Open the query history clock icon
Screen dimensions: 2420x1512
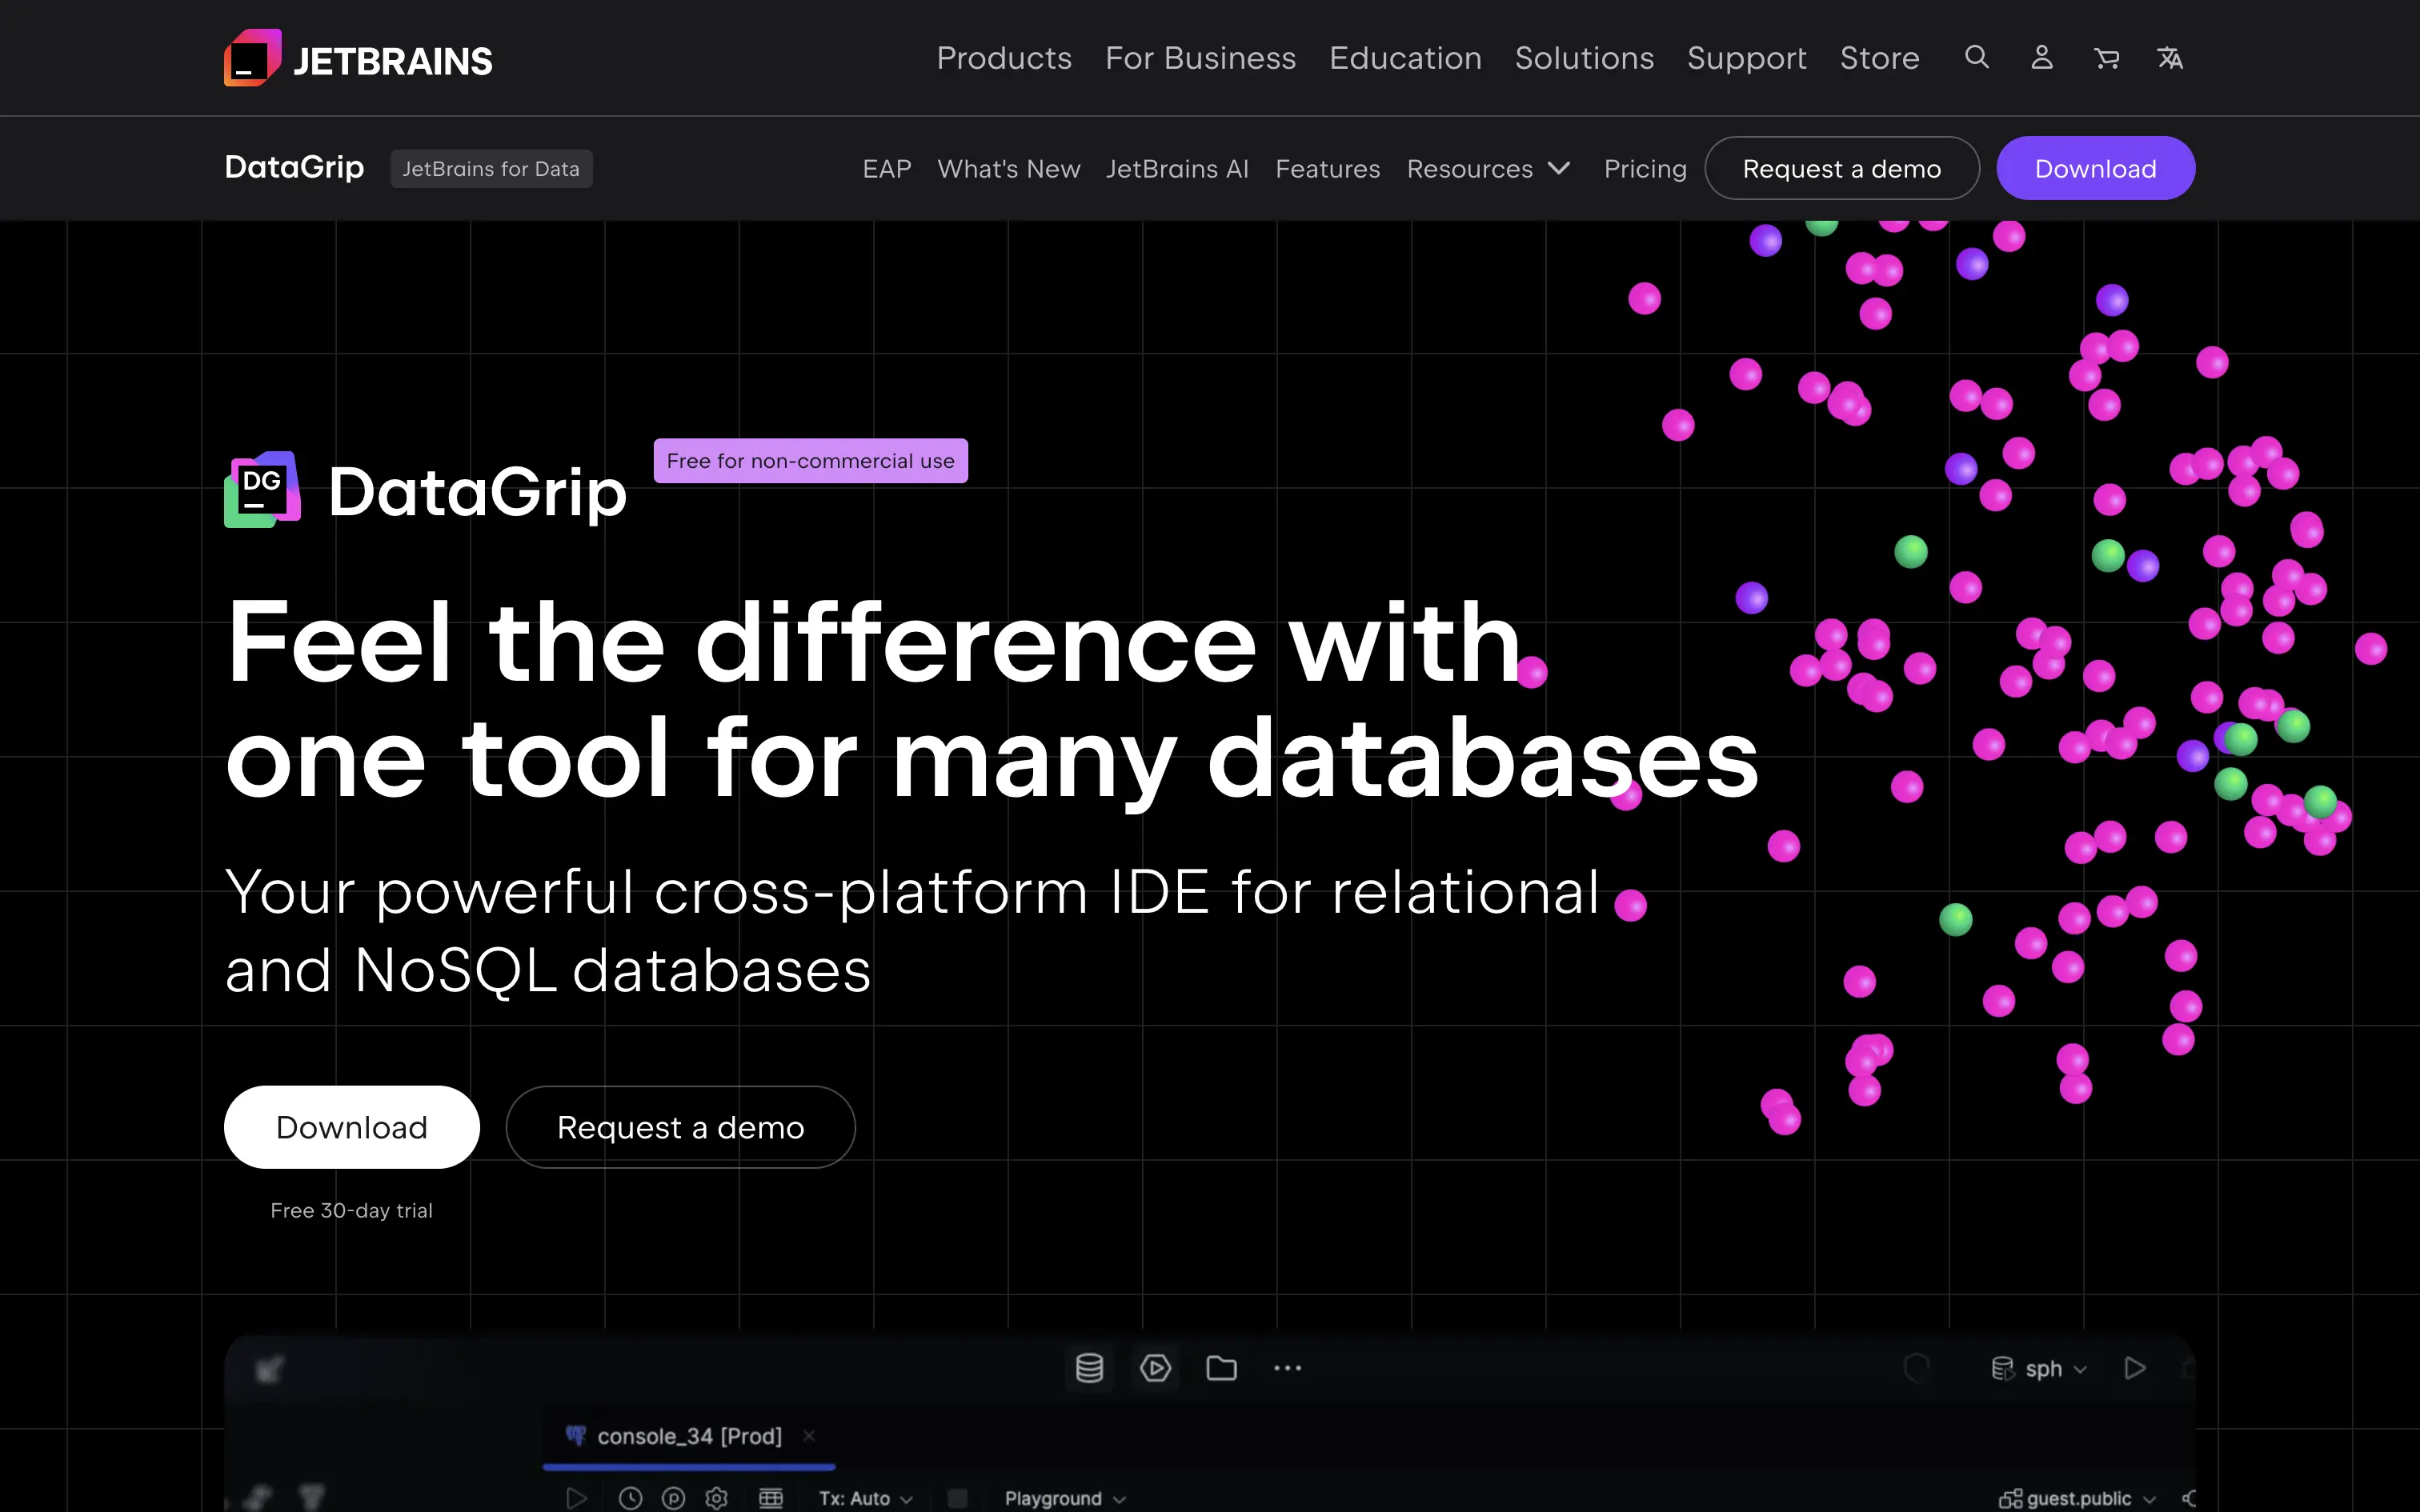tap(630, 1498)
